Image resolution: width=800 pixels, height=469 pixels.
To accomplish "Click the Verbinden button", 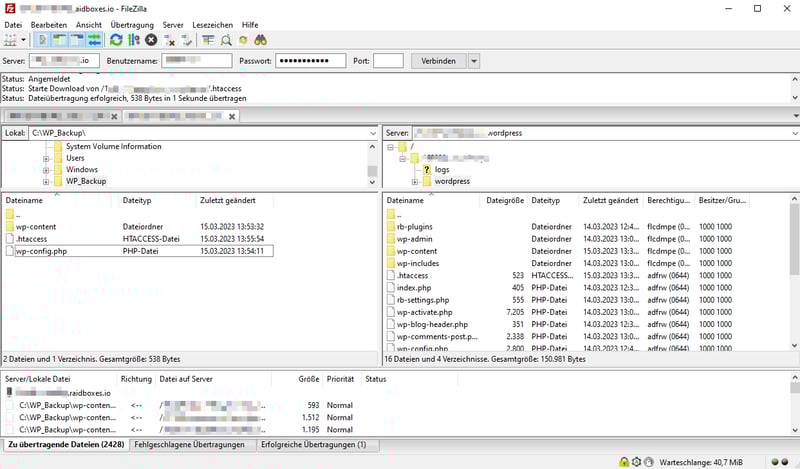I will pos(438,61).
